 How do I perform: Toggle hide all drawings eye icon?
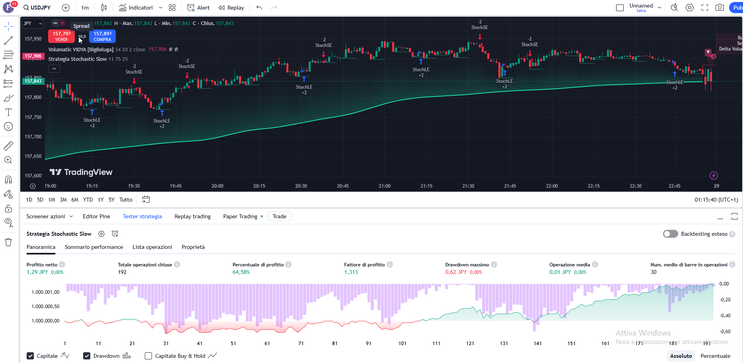(x=8, y=222)
